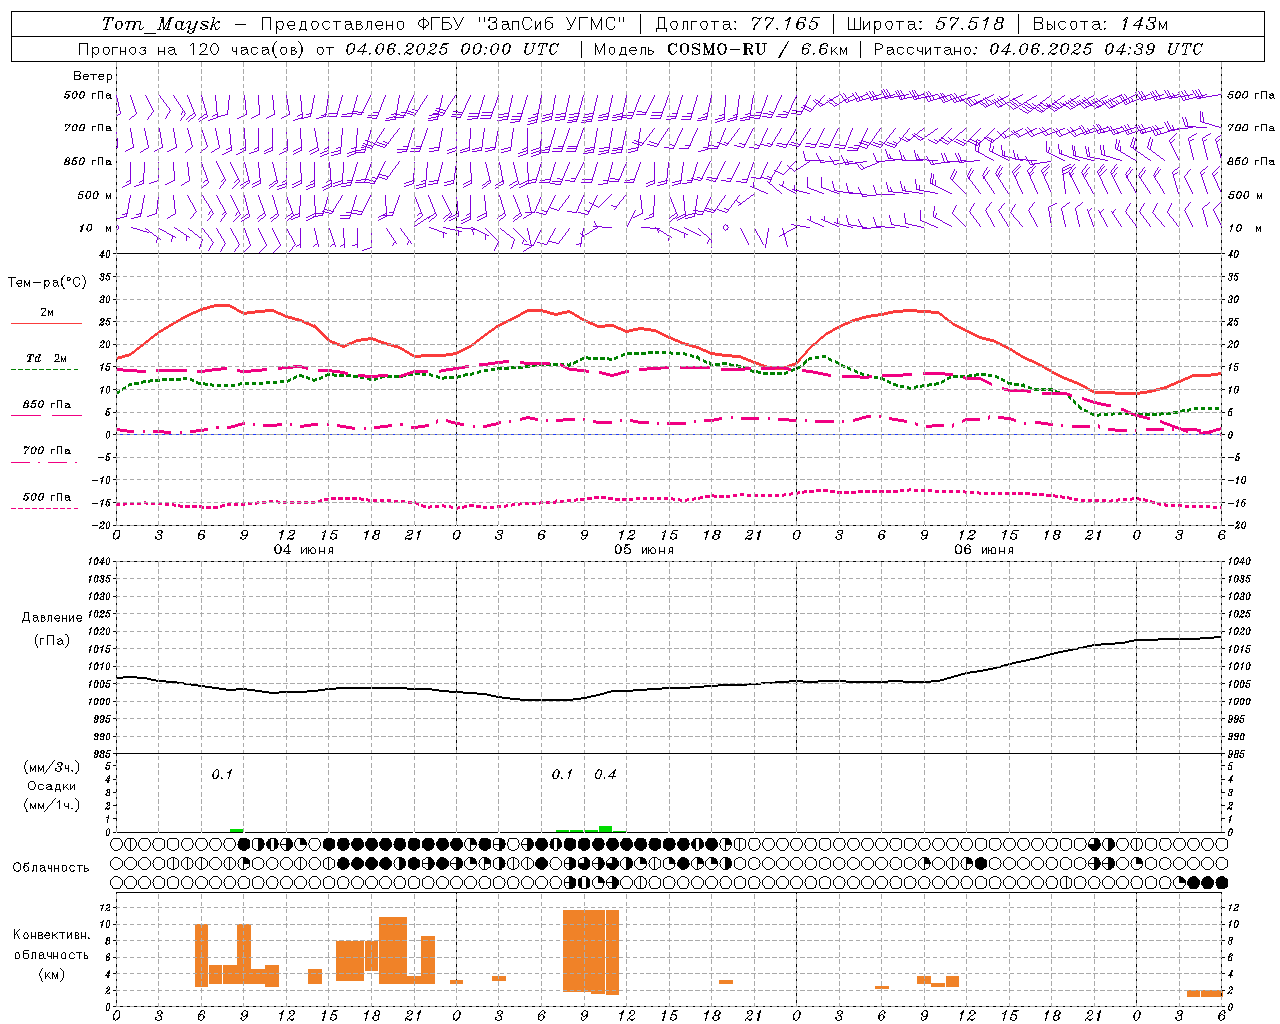Click the forecast header Прогноз на 120 часа(ов)
The image size is (1280, 1024).
coord(192,49)
